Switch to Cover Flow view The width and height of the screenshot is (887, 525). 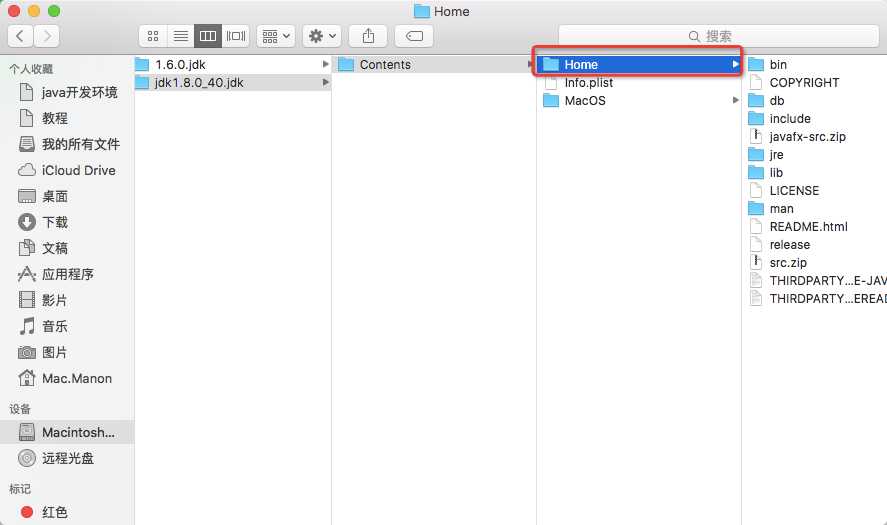pyautogui.click(x=236, y=36)
